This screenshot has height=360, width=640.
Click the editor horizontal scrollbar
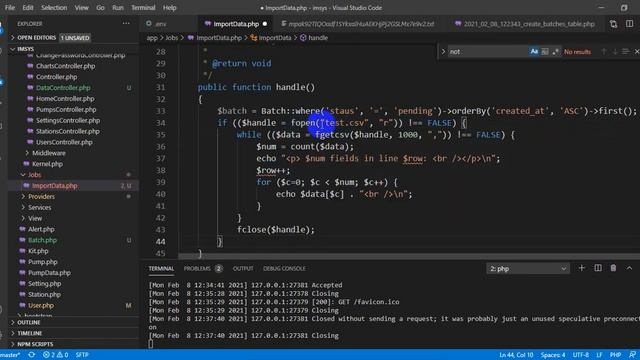coord(409,256)
